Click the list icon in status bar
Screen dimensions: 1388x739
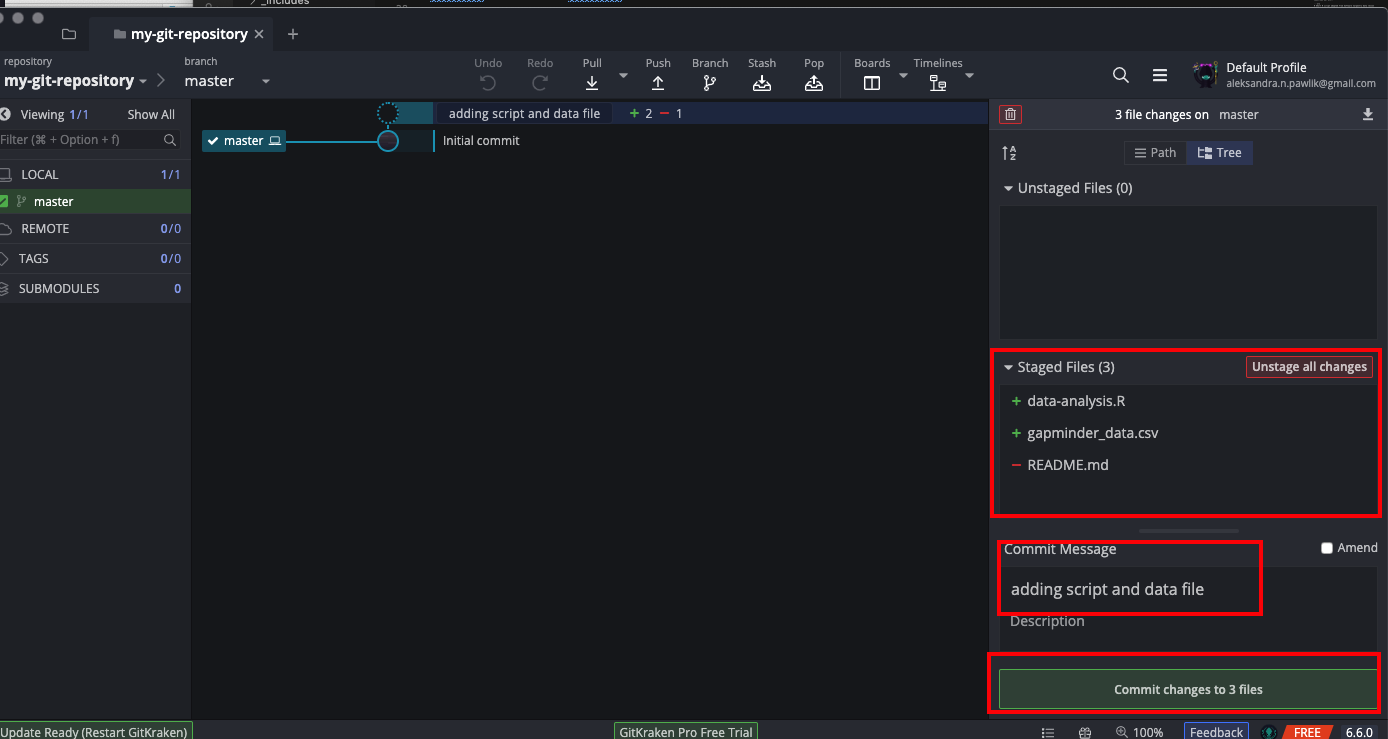pos(1048,732)
